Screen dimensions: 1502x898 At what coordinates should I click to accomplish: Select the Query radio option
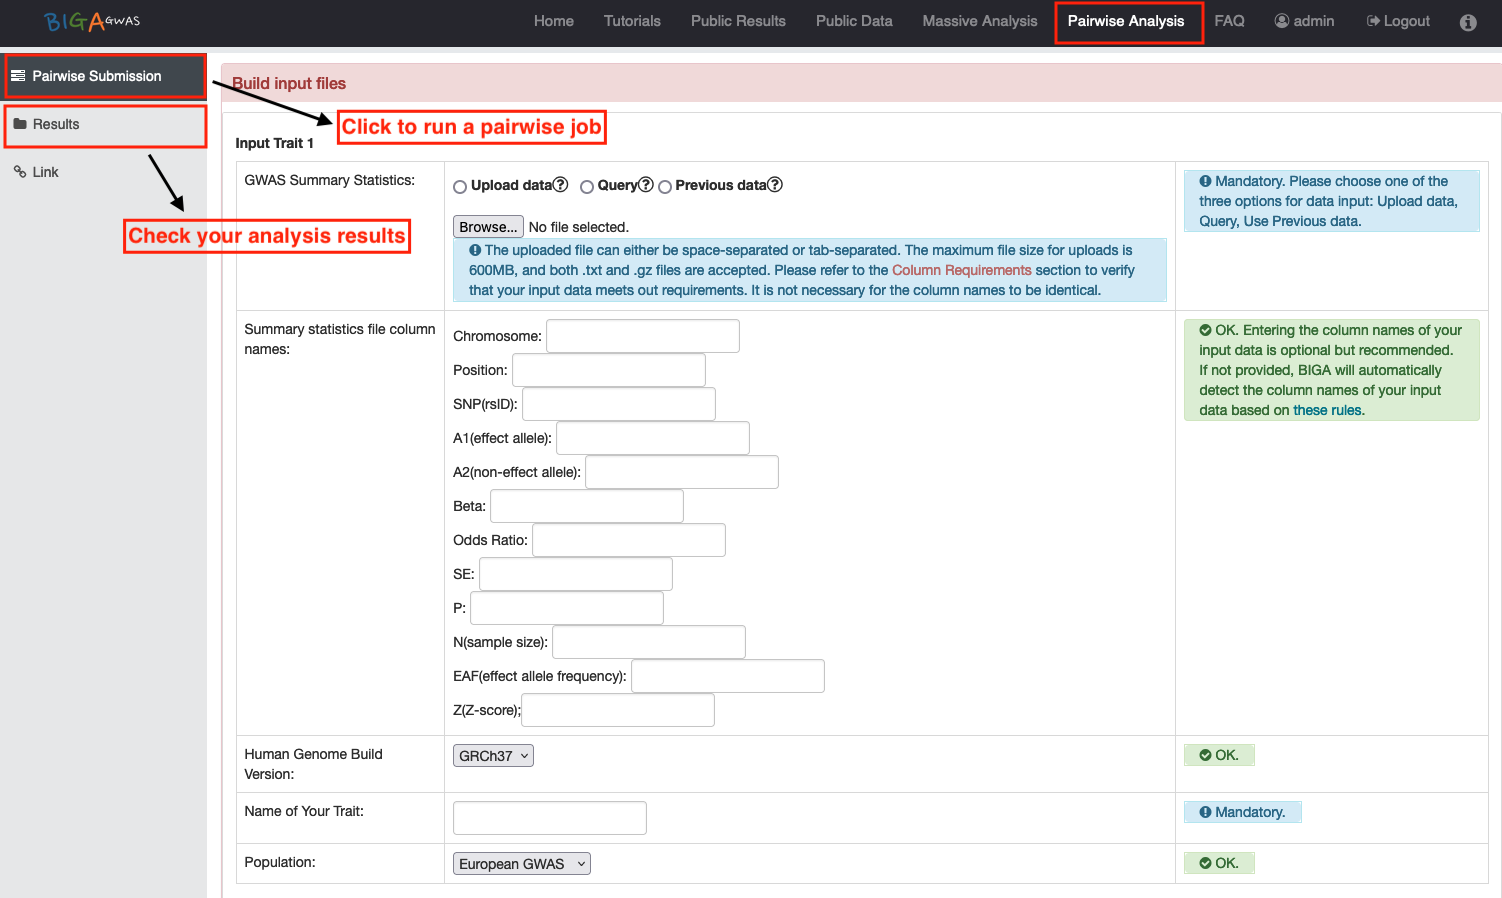(587, 187)
